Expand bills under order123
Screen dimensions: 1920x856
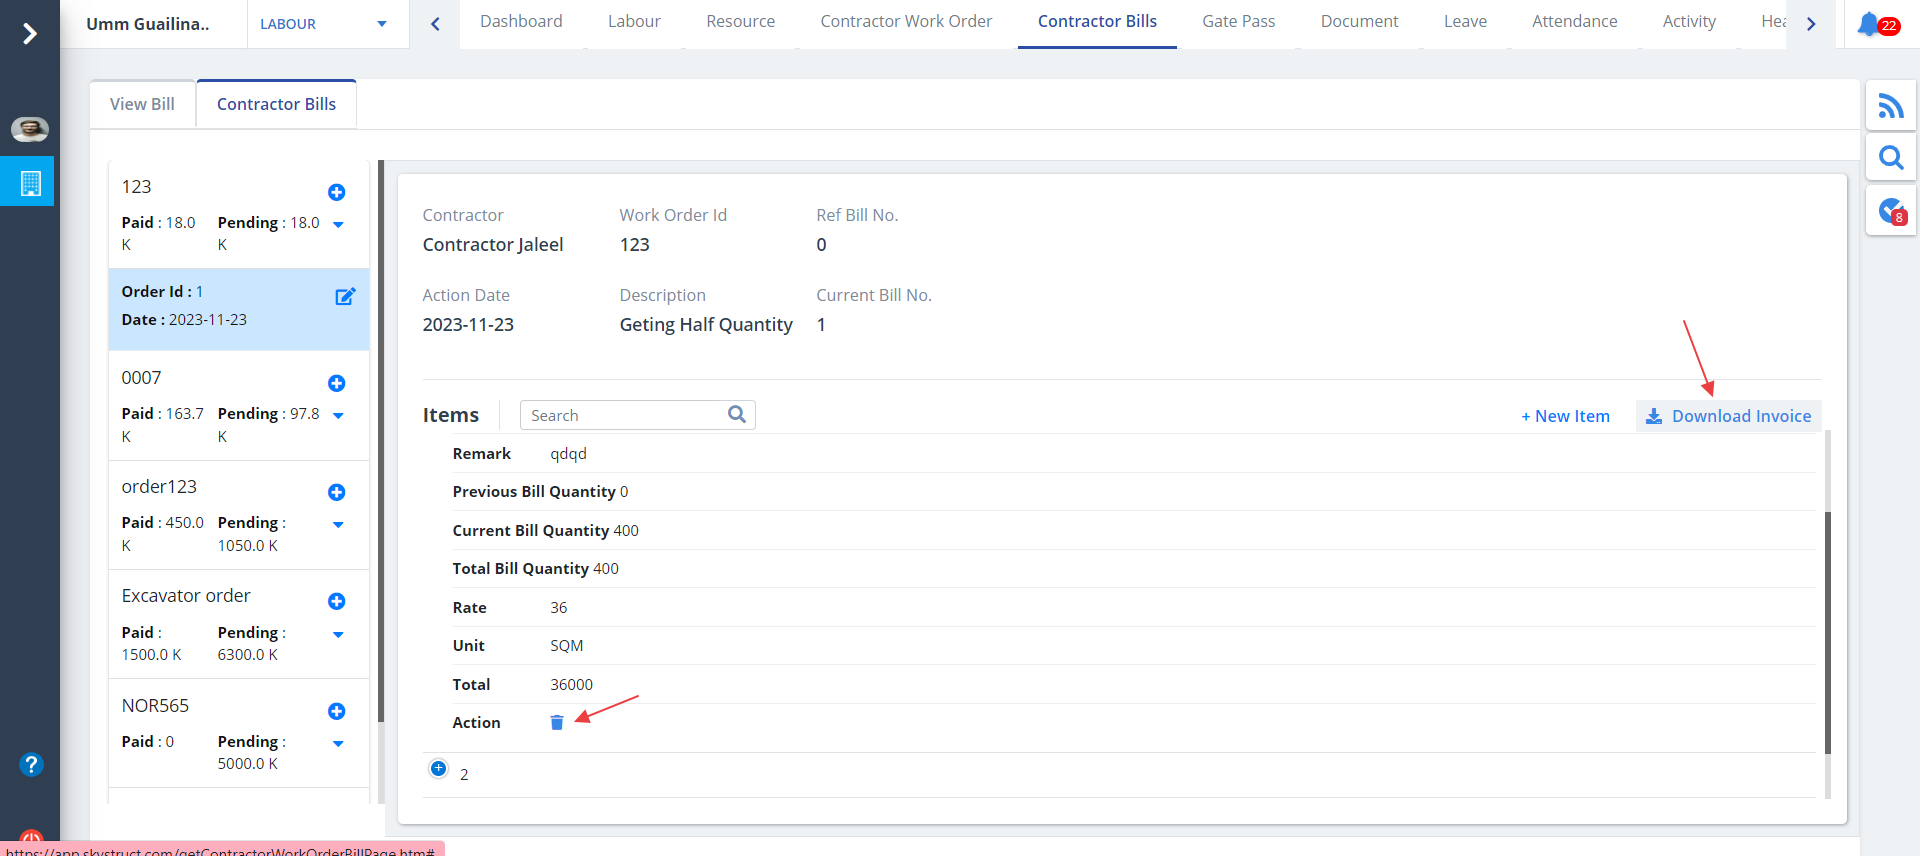click(338, 525)
